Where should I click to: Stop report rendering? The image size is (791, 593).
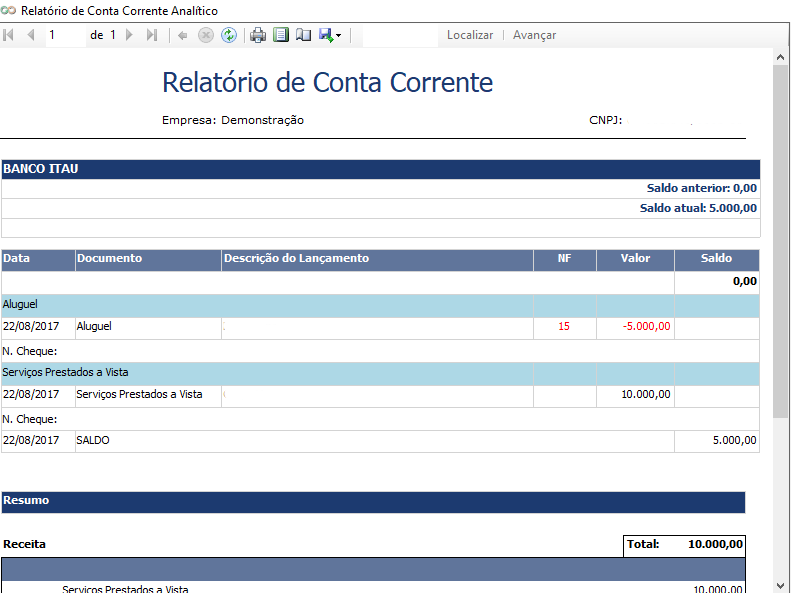click(205, 35)
